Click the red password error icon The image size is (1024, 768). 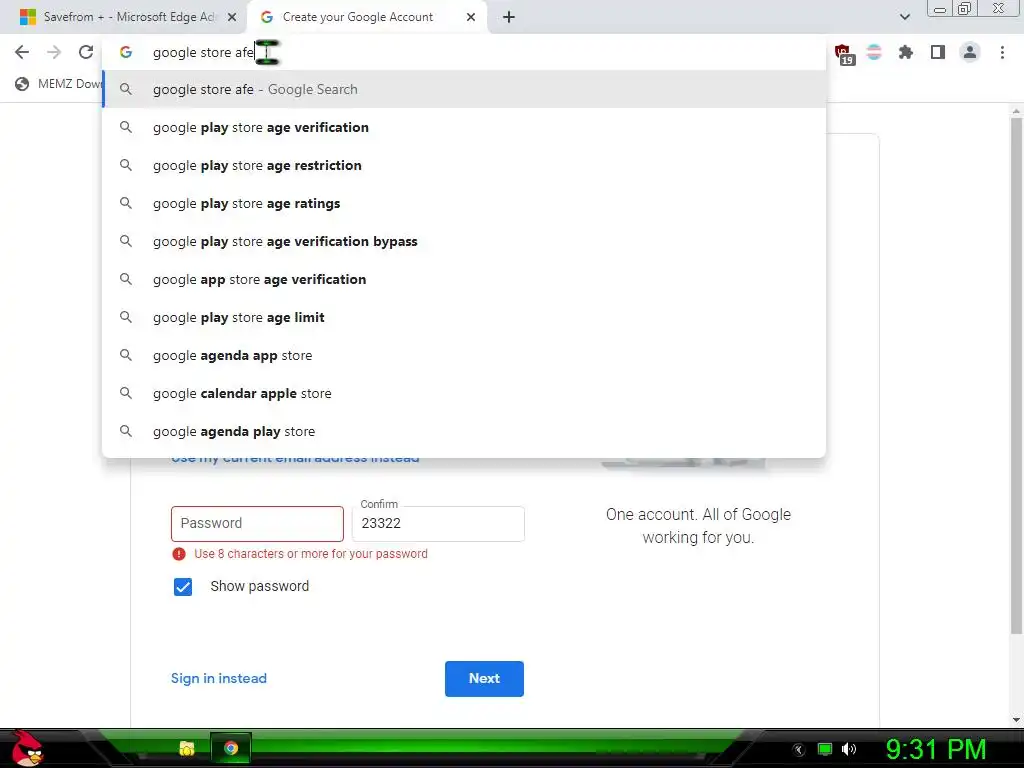coord(179,554)
